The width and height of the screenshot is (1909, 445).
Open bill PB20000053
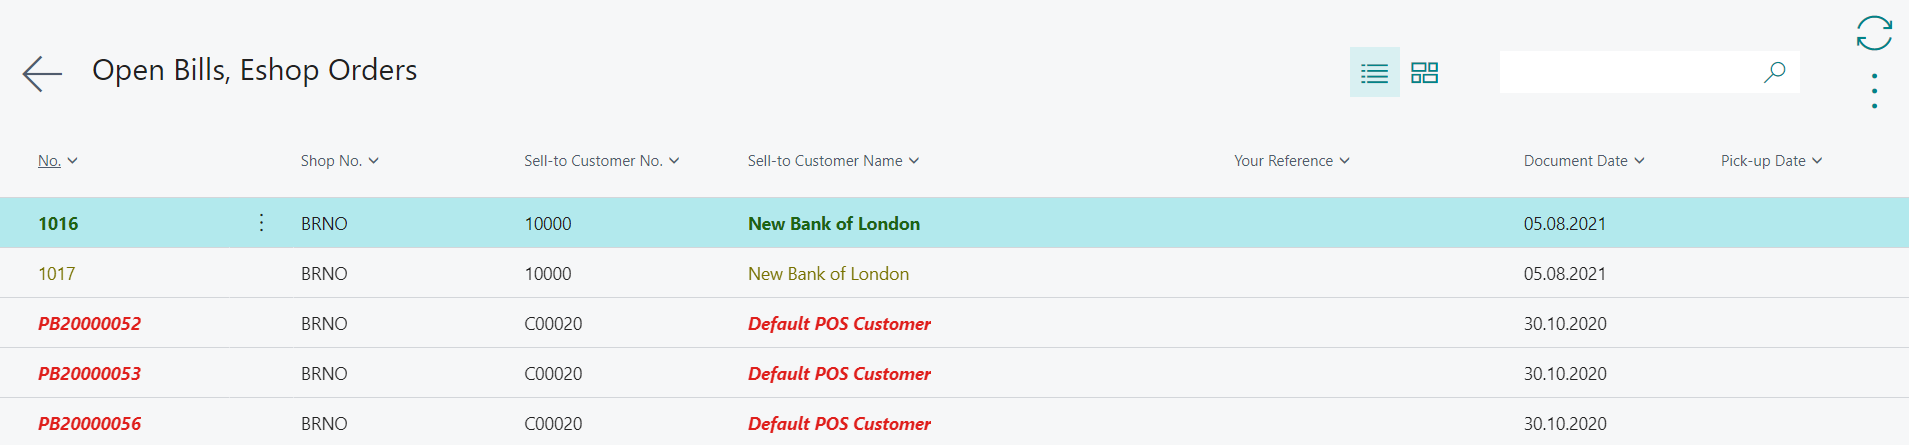click(90, 374)
